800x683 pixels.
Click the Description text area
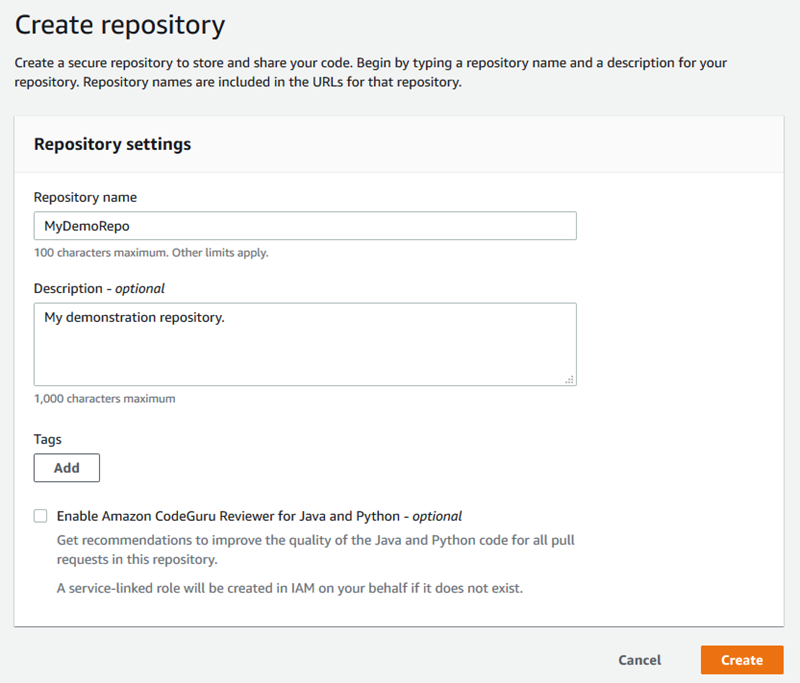point(300,340)
